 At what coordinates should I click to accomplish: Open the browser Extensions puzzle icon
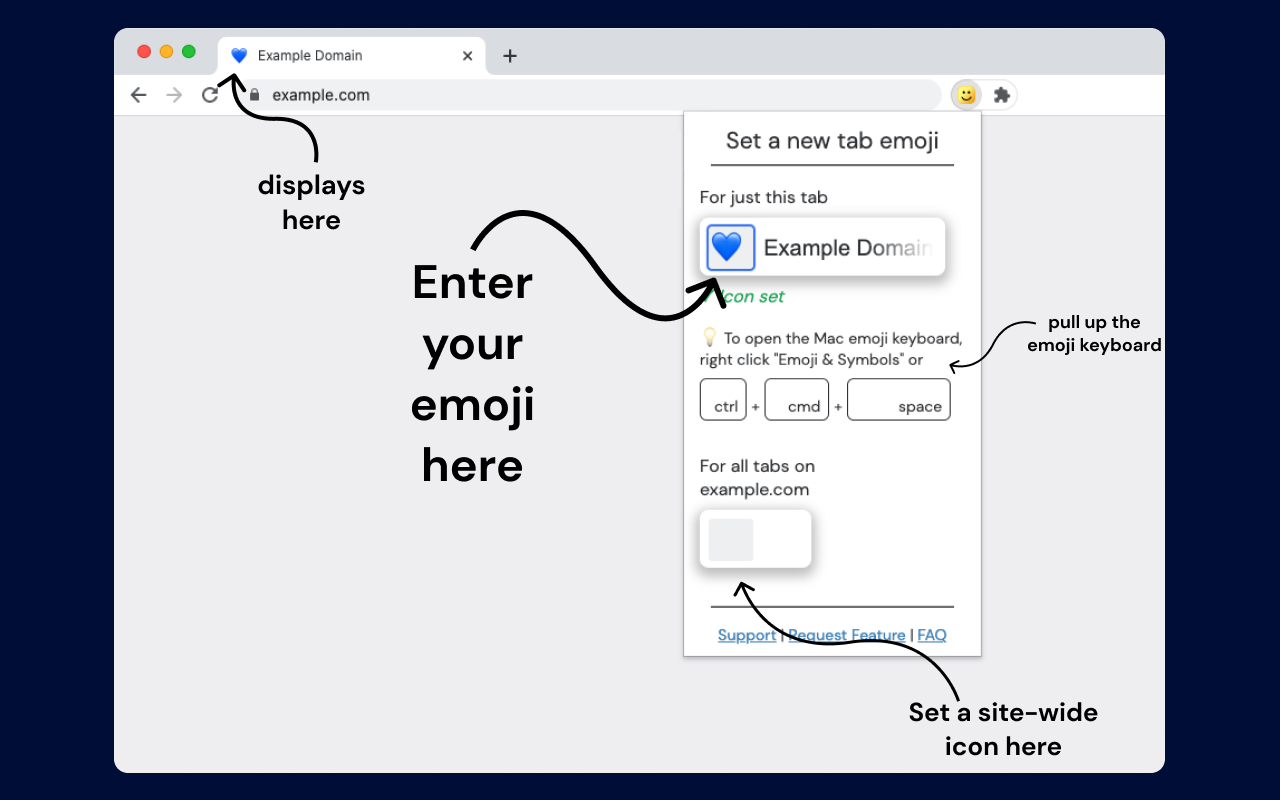(999, 94)
